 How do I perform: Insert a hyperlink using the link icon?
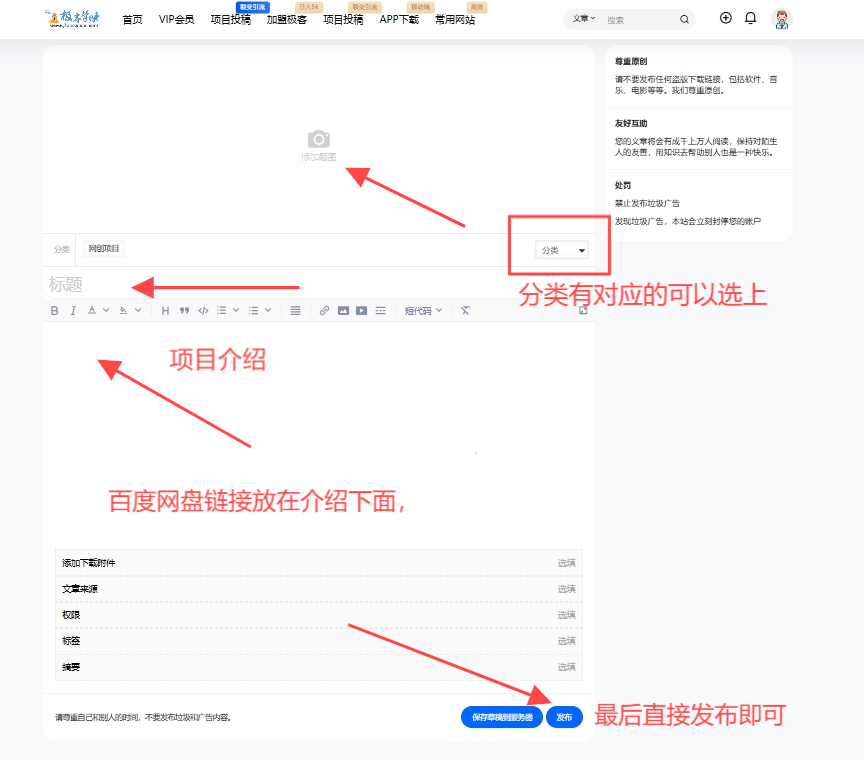click(323, 310)
